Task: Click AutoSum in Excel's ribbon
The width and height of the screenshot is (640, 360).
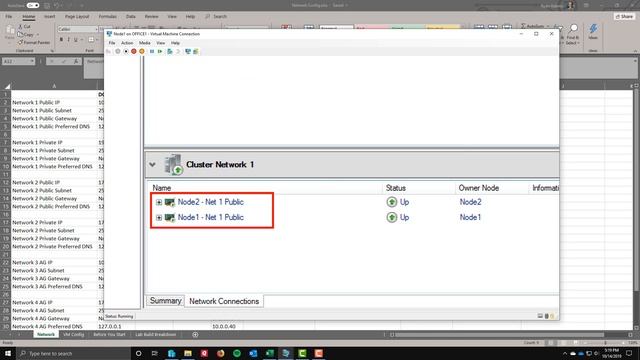Action: (x=533, y=26)
